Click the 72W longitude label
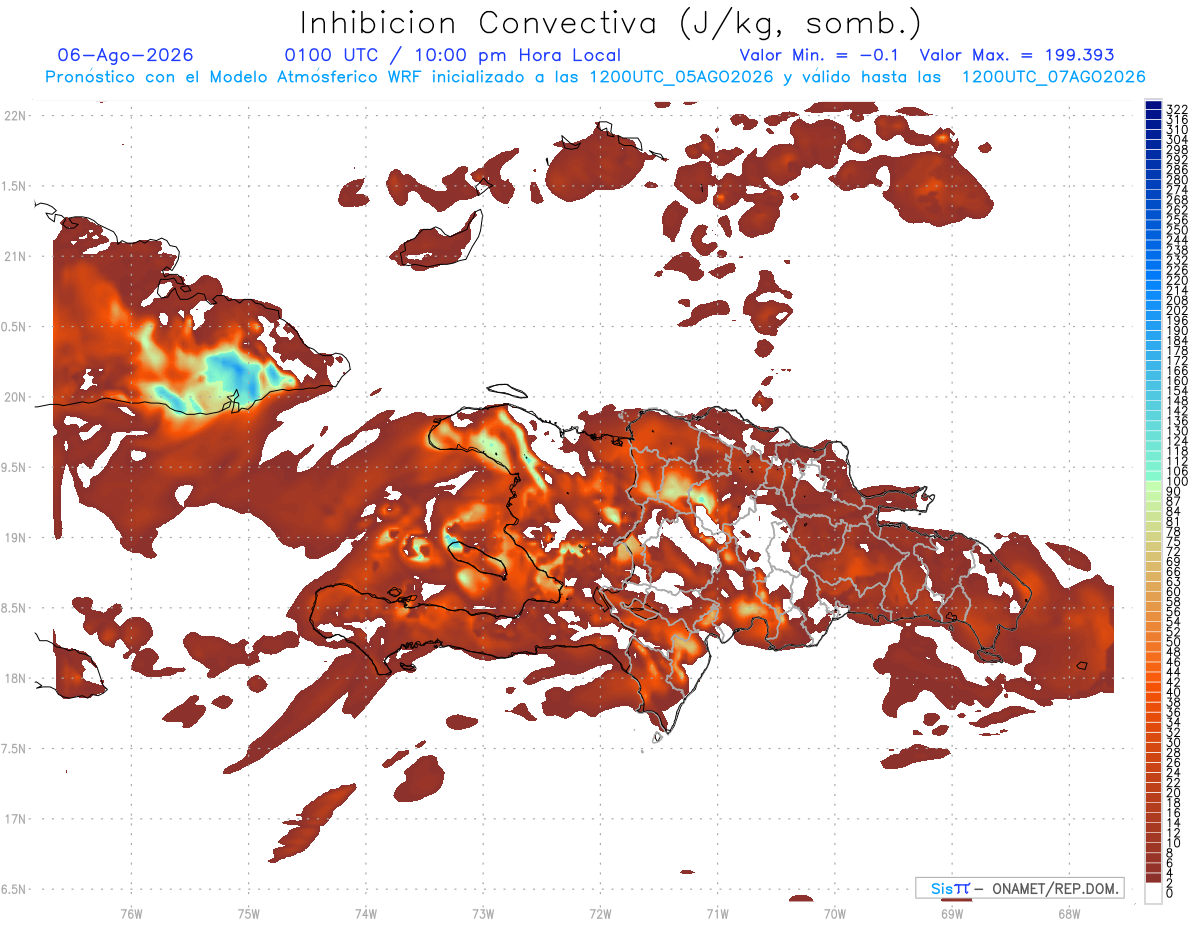This screenshot has width=1200, height=927. coord(600,913)
